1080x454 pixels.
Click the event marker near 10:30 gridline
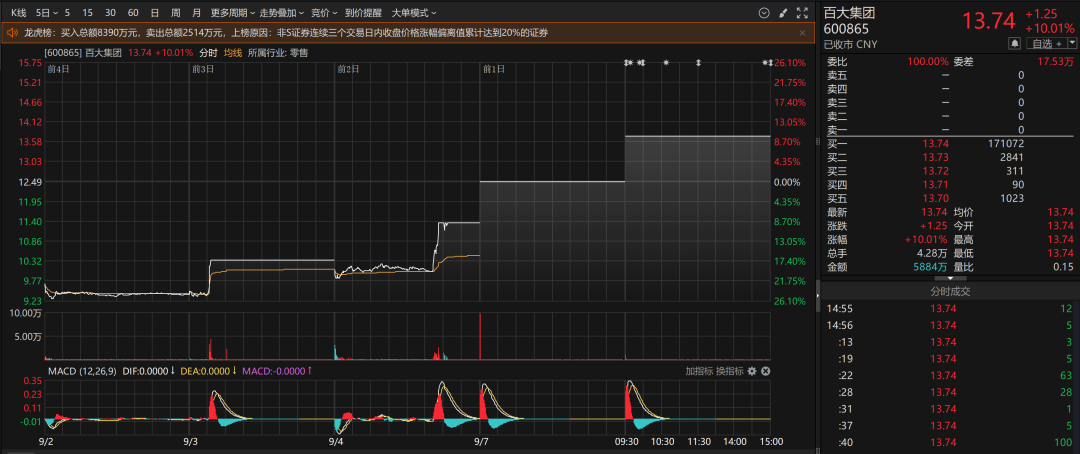coord(666,63)
